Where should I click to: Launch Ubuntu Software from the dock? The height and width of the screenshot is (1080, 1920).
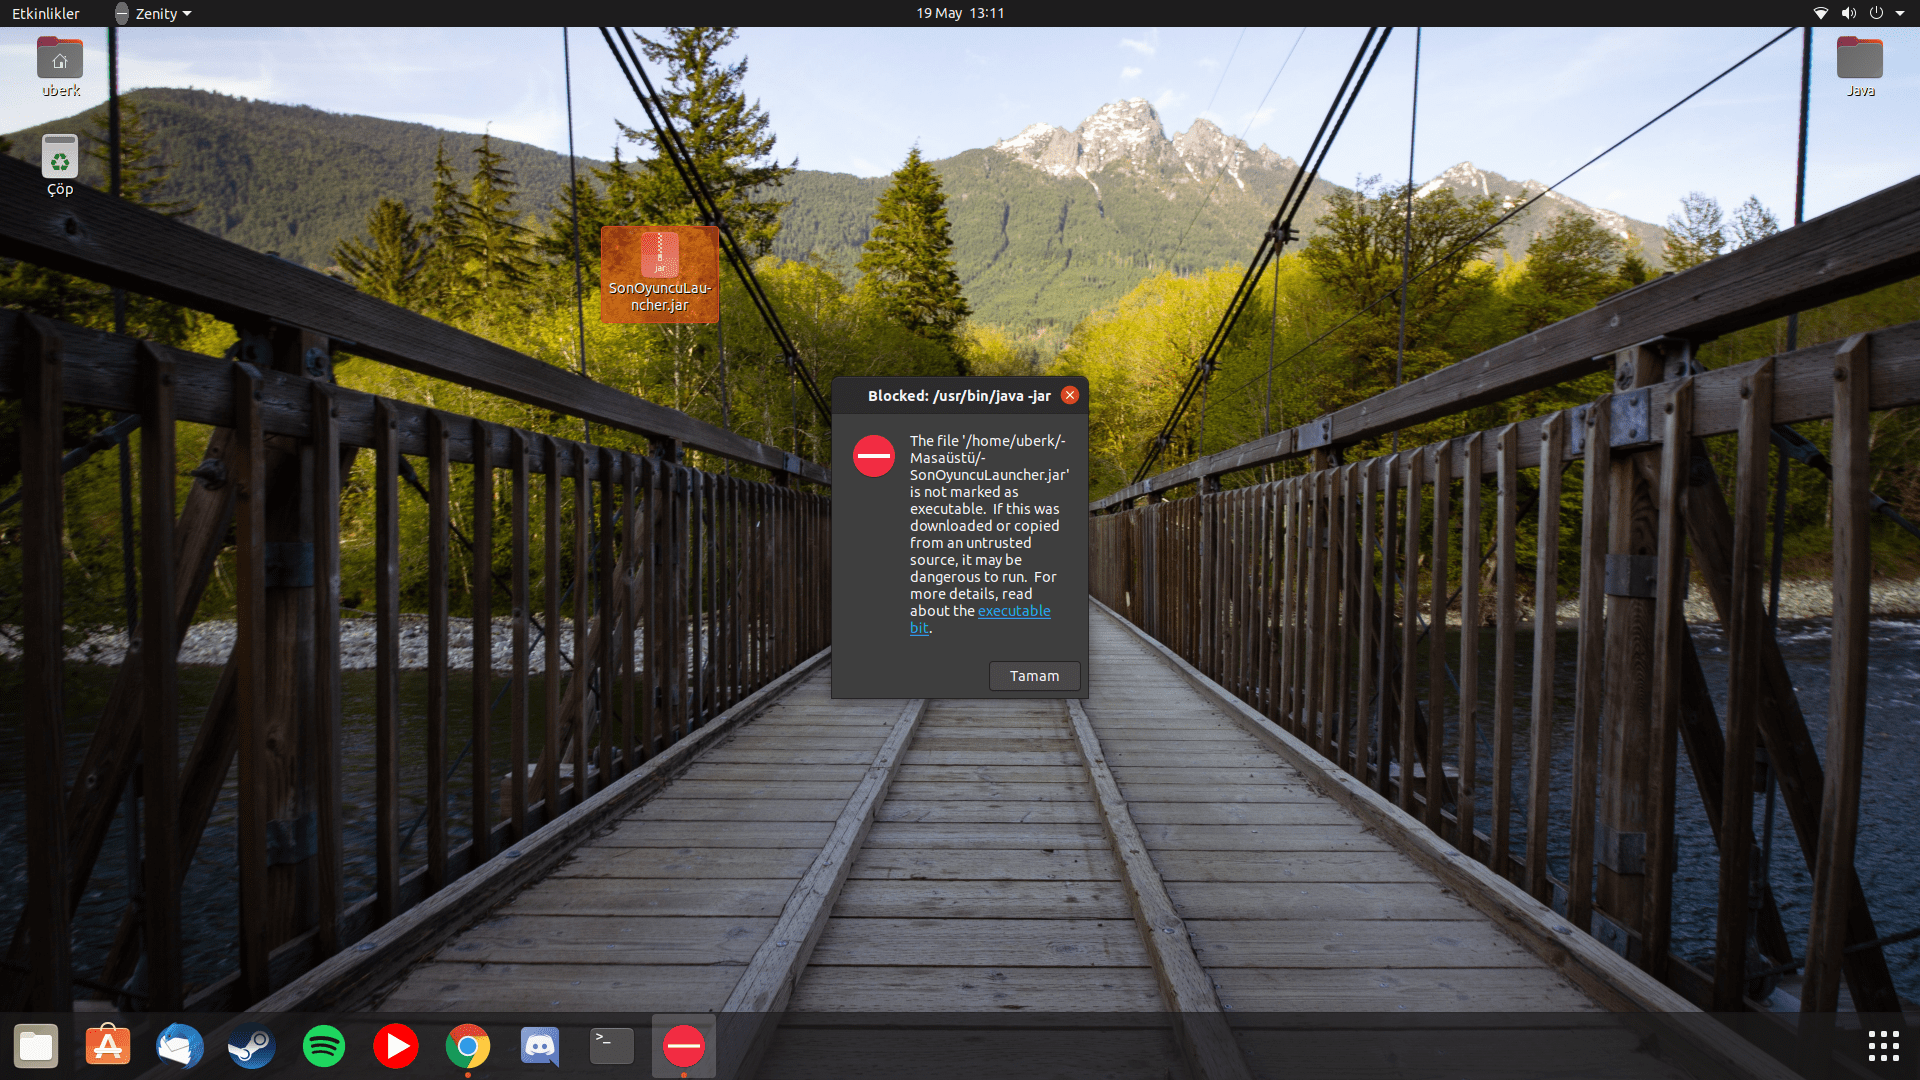108,1046
